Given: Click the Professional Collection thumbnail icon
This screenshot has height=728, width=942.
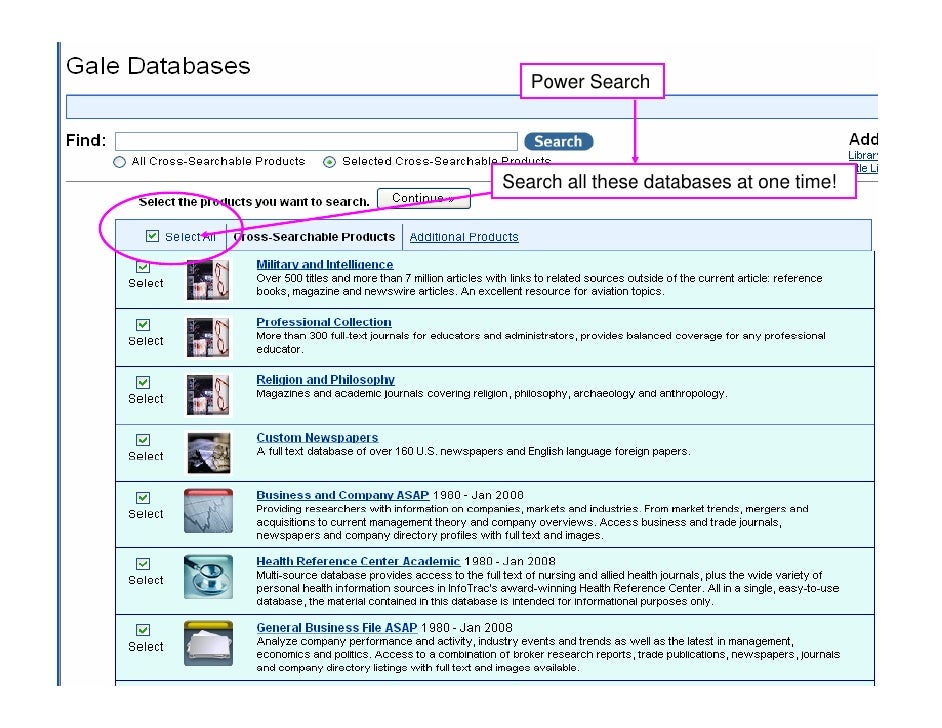Looking at the screenshot, I should 208,337.
